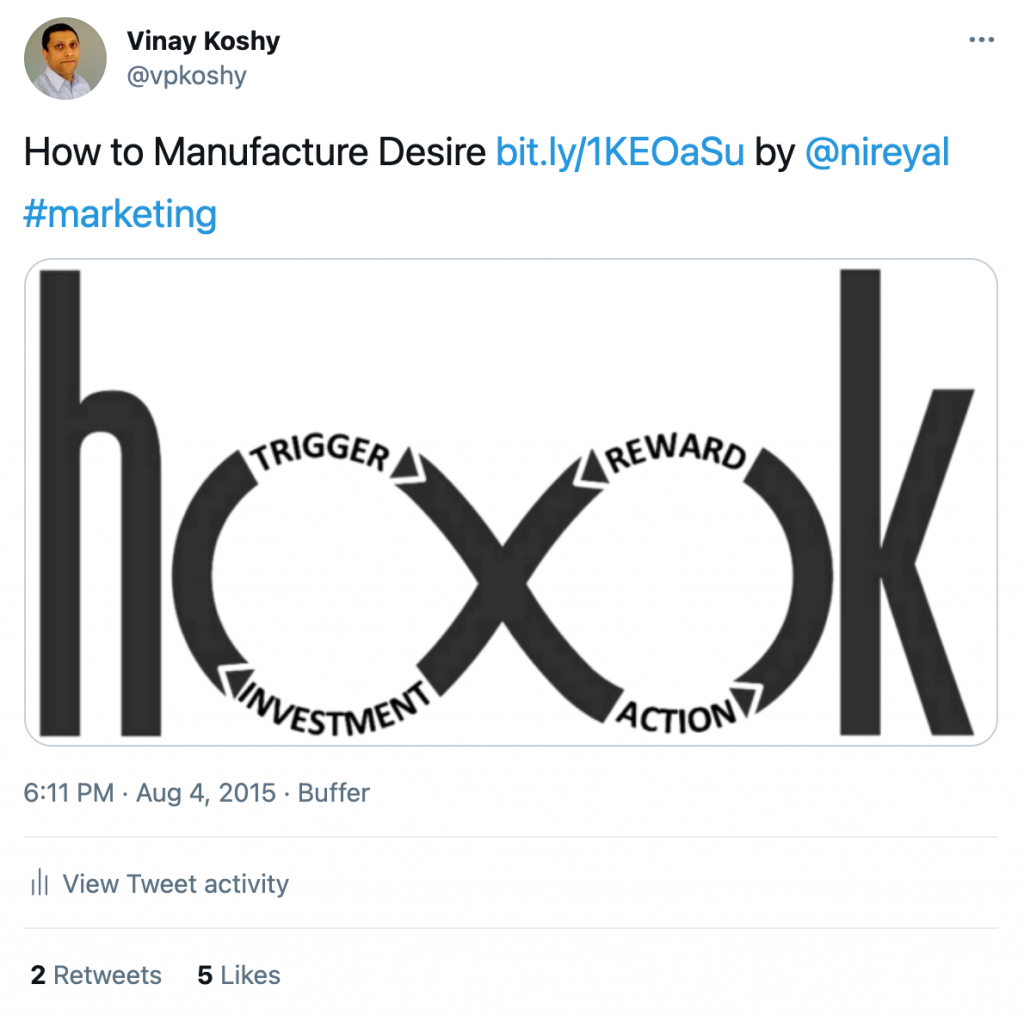The image size is (1024, 1015).
Task: Click the ACTION word in the image
Action: [x=677, y=716]
